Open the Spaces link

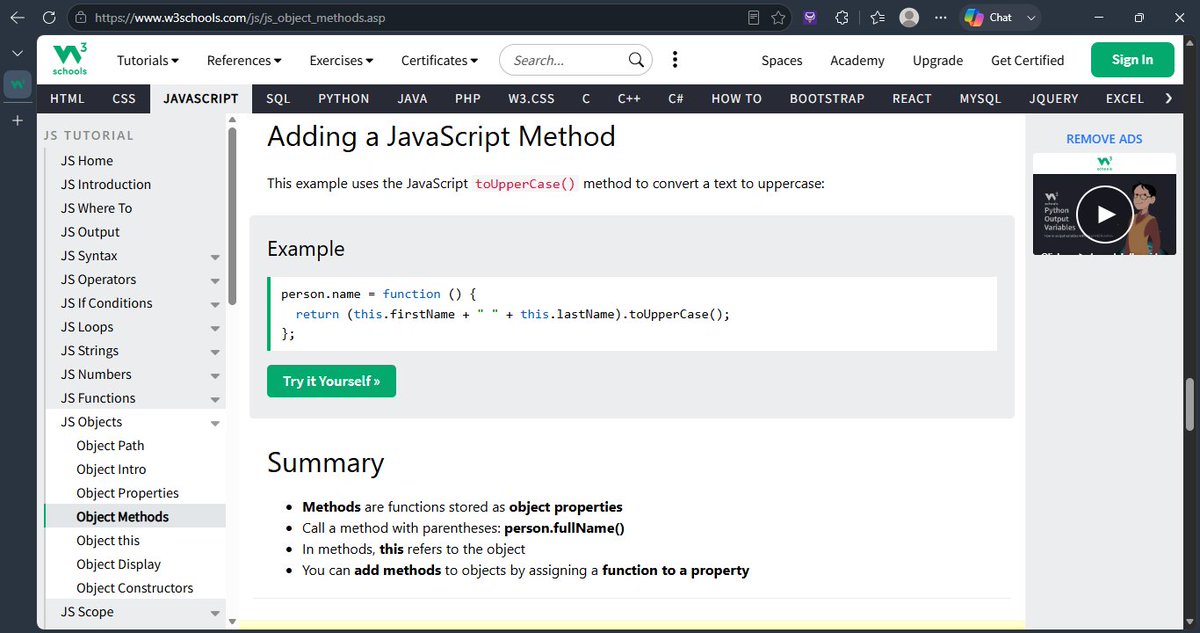pyautogui.click(x=782, y=60)
